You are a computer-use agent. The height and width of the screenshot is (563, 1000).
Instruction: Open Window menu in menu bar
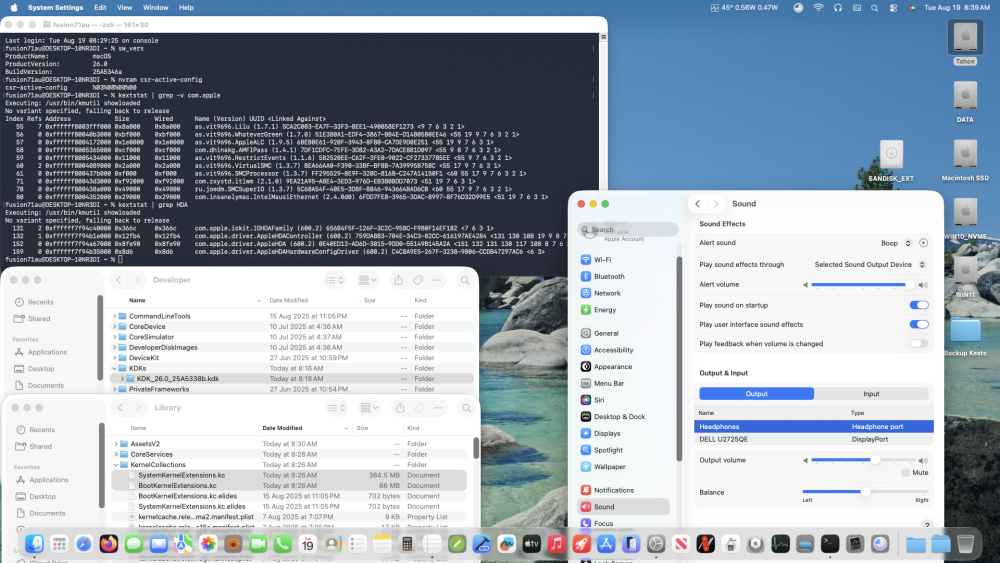click(156, 8)
